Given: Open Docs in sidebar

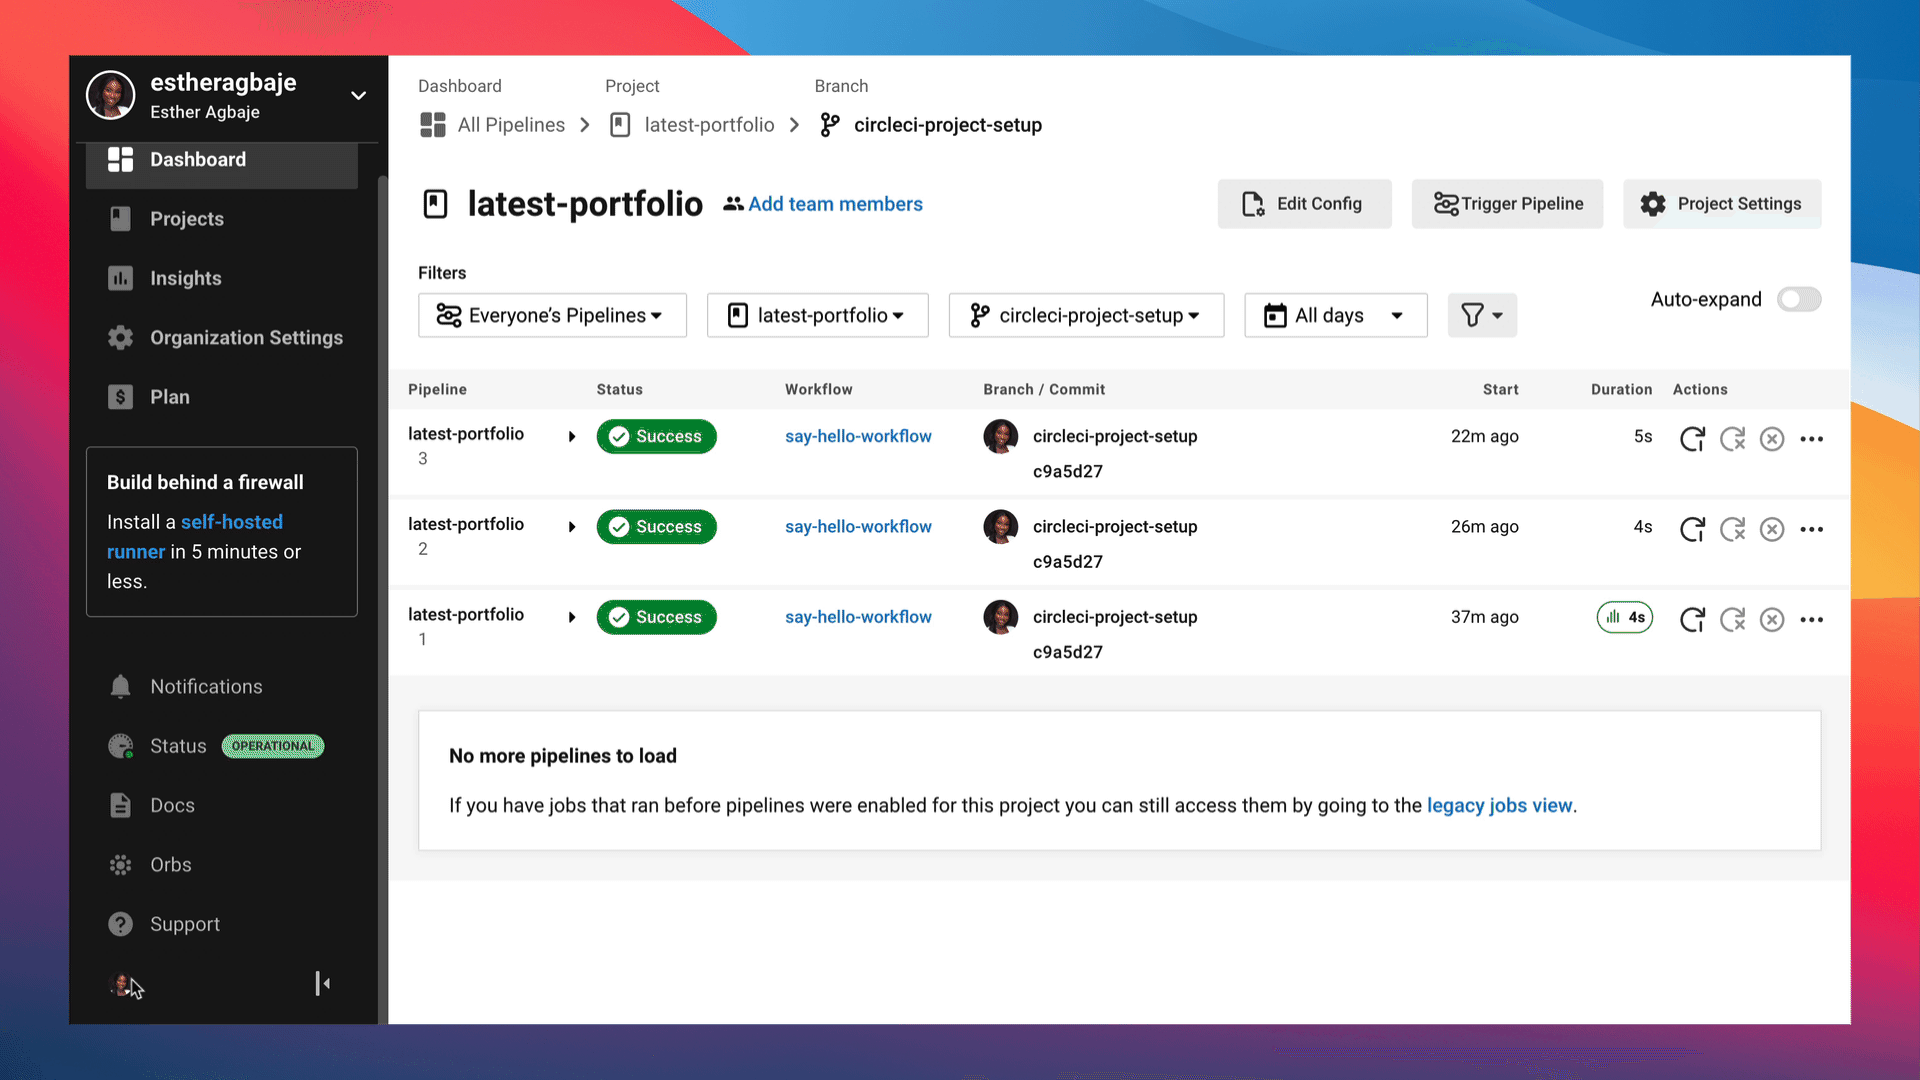Looking at the screenshot, I should (222, 805).
